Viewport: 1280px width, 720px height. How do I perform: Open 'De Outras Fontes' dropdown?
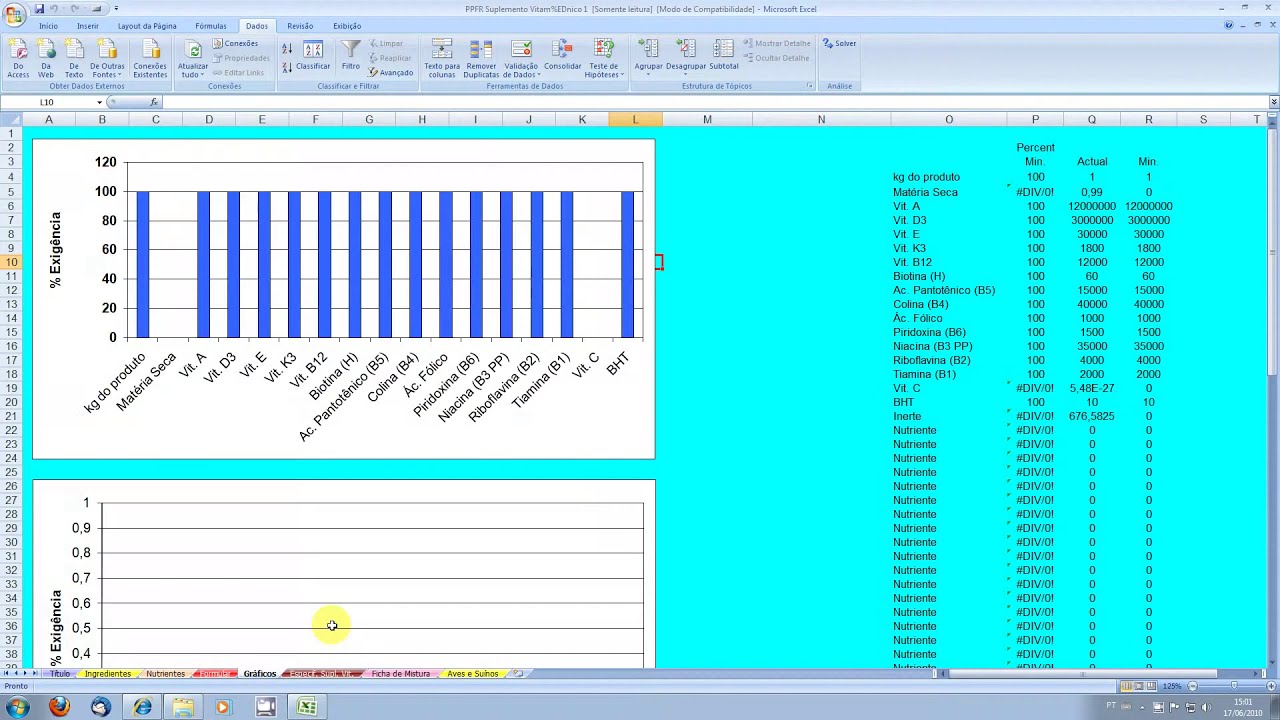[107, 59]
